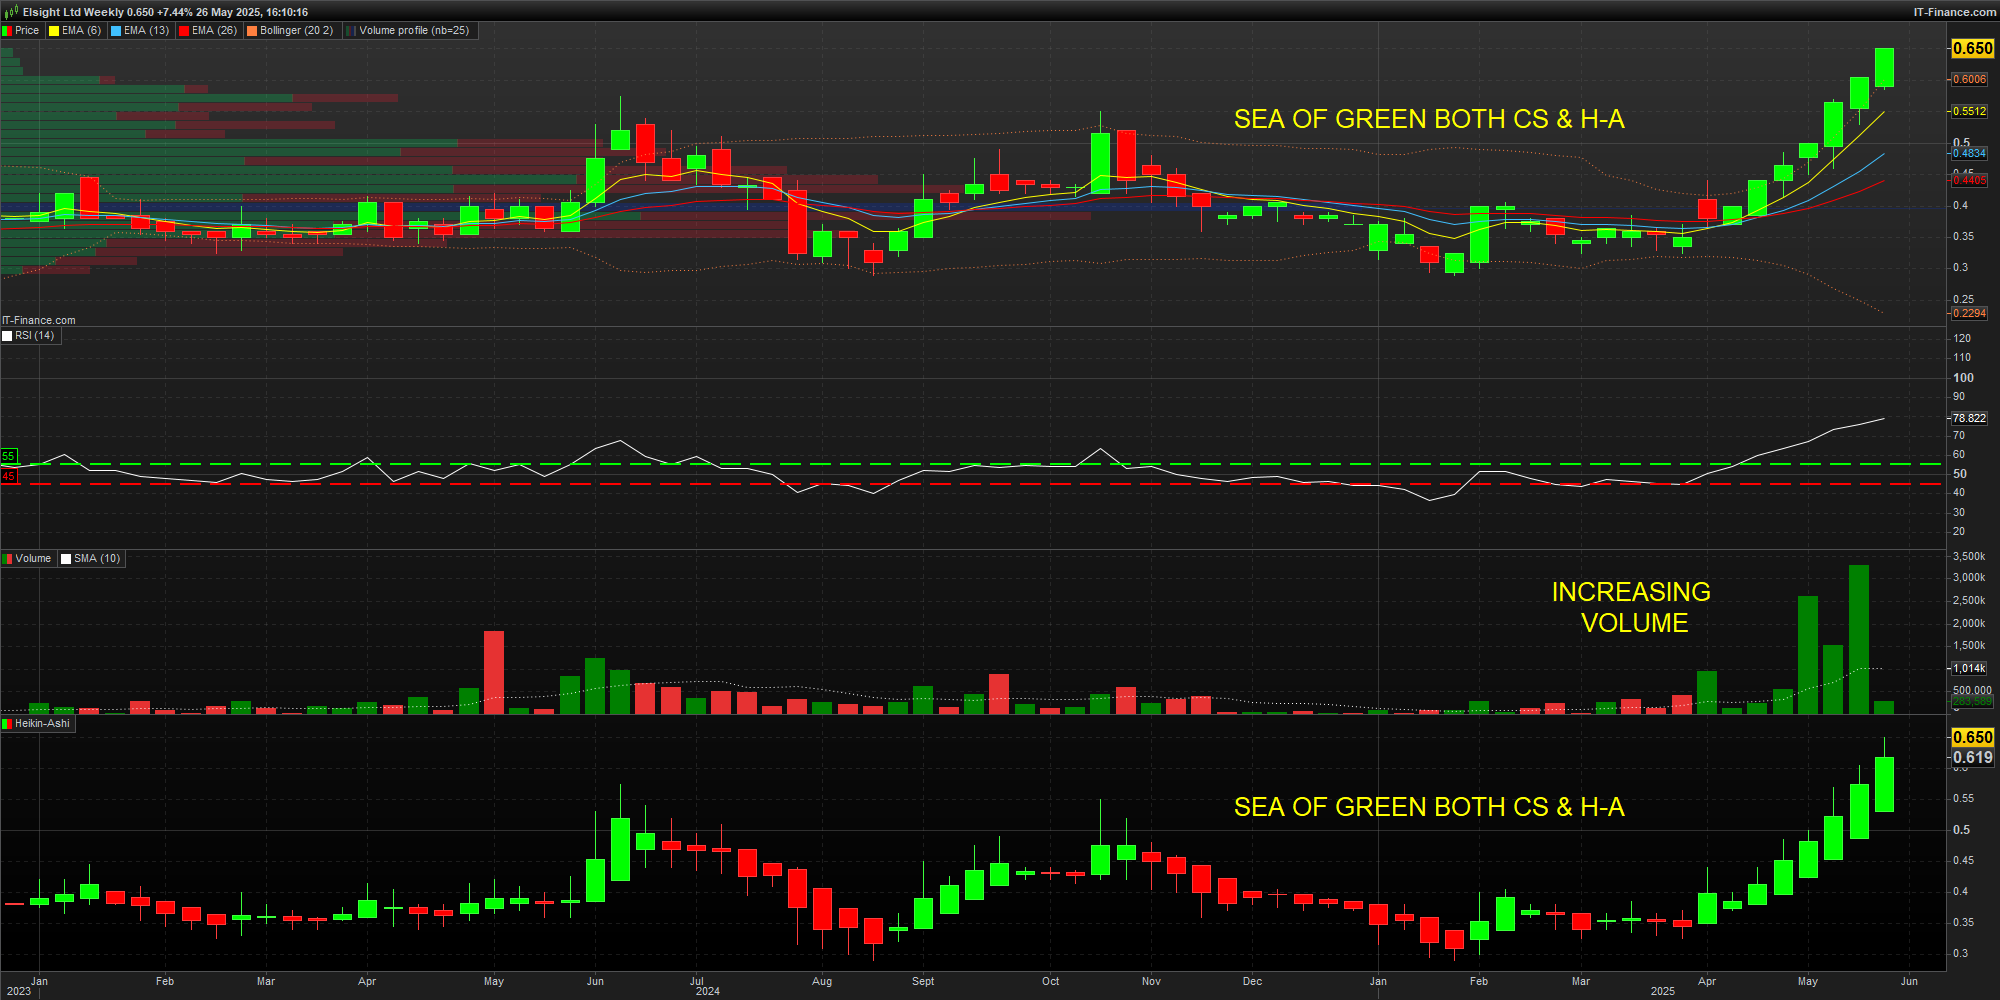The height and width of the screenshot is (1000, 2000).
Task: Click the IT-Finance.com link at top right
Action: pyautogui.click(x=1954, y=12)
